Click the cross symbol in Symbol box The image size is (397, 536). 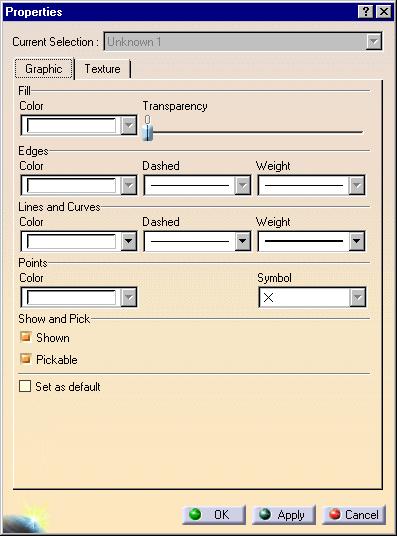pos(268,297)
